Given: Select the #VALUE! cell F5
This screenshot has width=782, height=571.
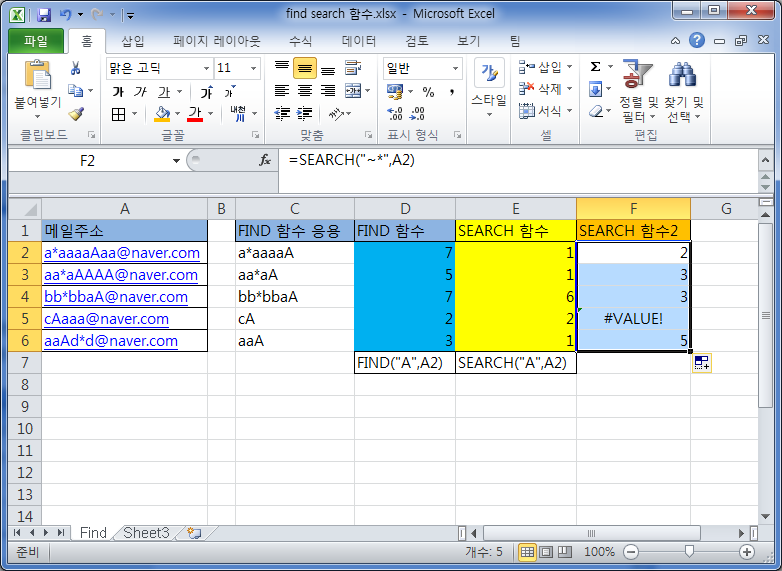Looking at the screenshot, I should [633, 319].
